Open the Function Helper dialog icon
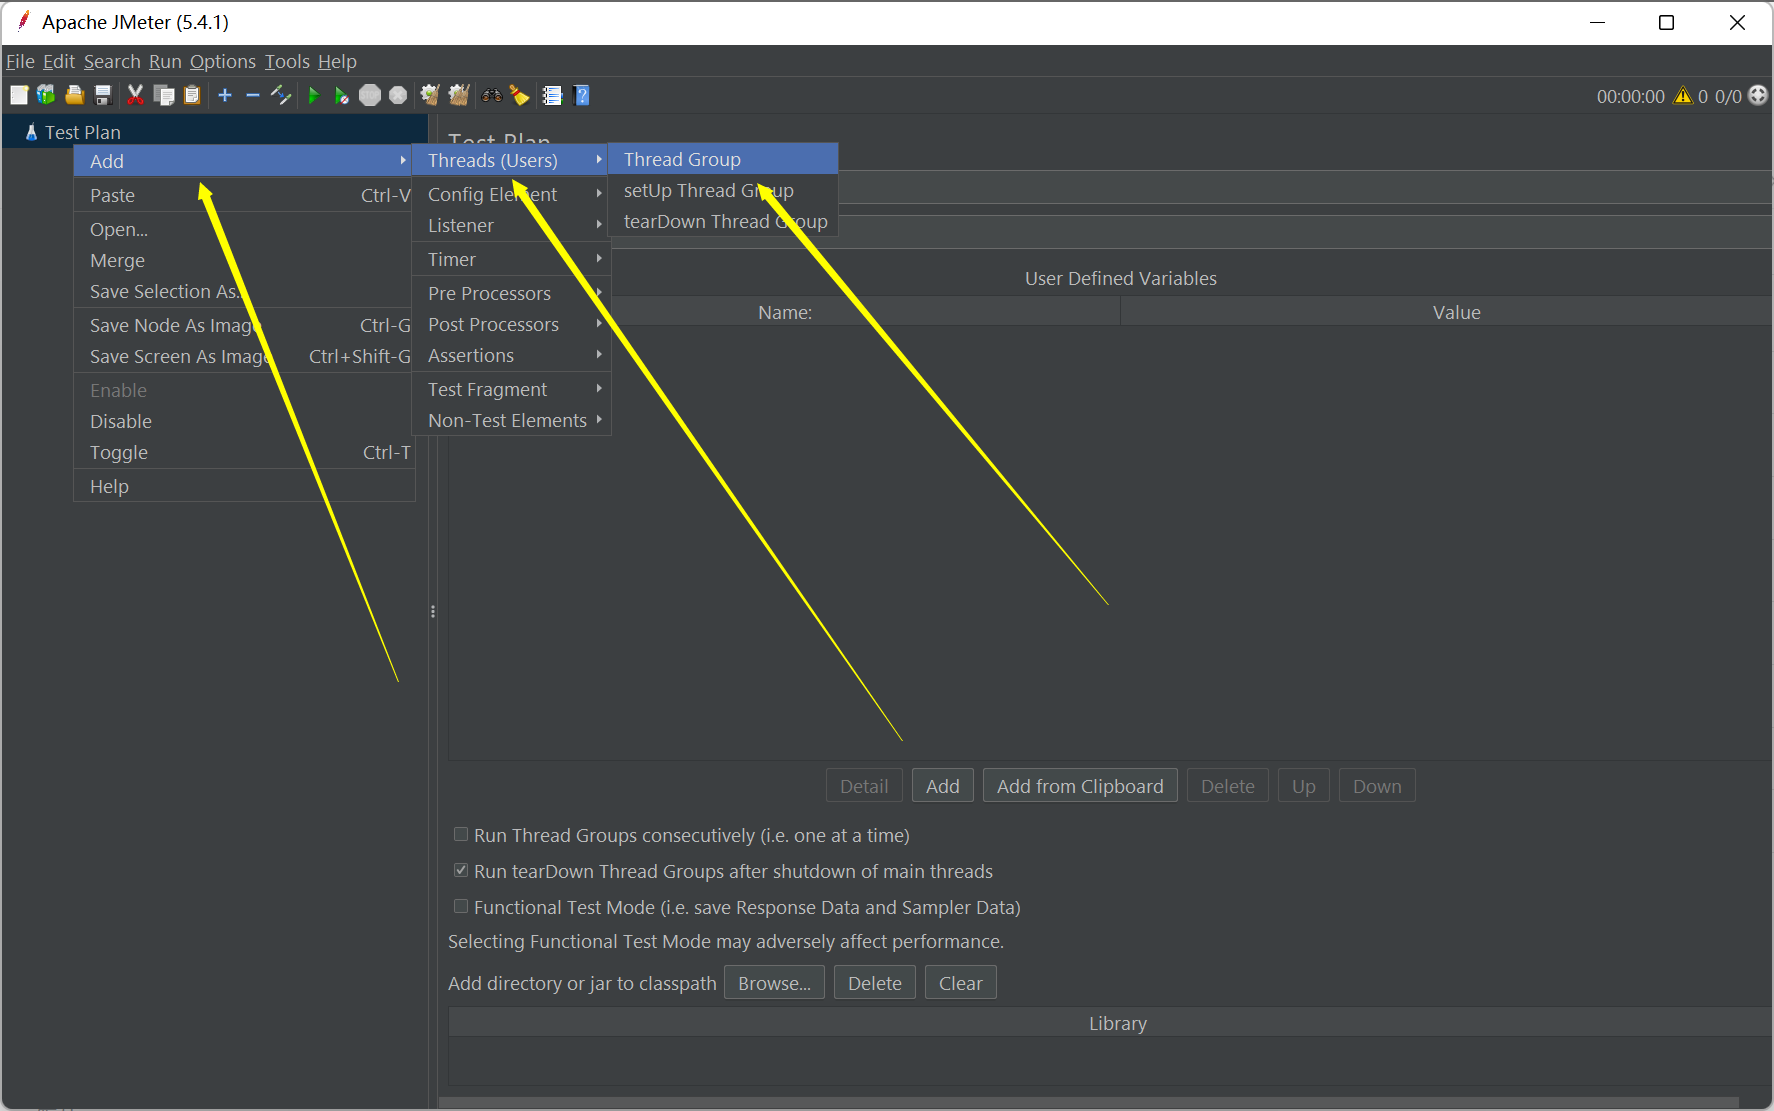This screenshot has width=1774, height=1111. [x=552, y=95]
